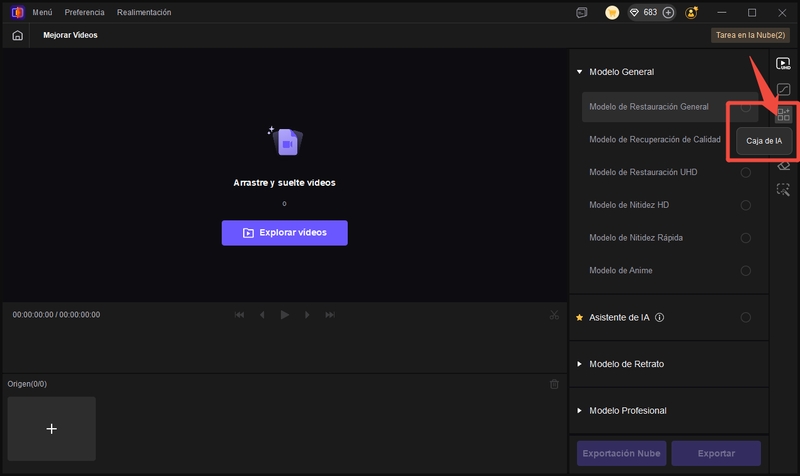Select the magic selection wand icon
Viewport: 800px width, 476px height.
[x=783, y=190]
